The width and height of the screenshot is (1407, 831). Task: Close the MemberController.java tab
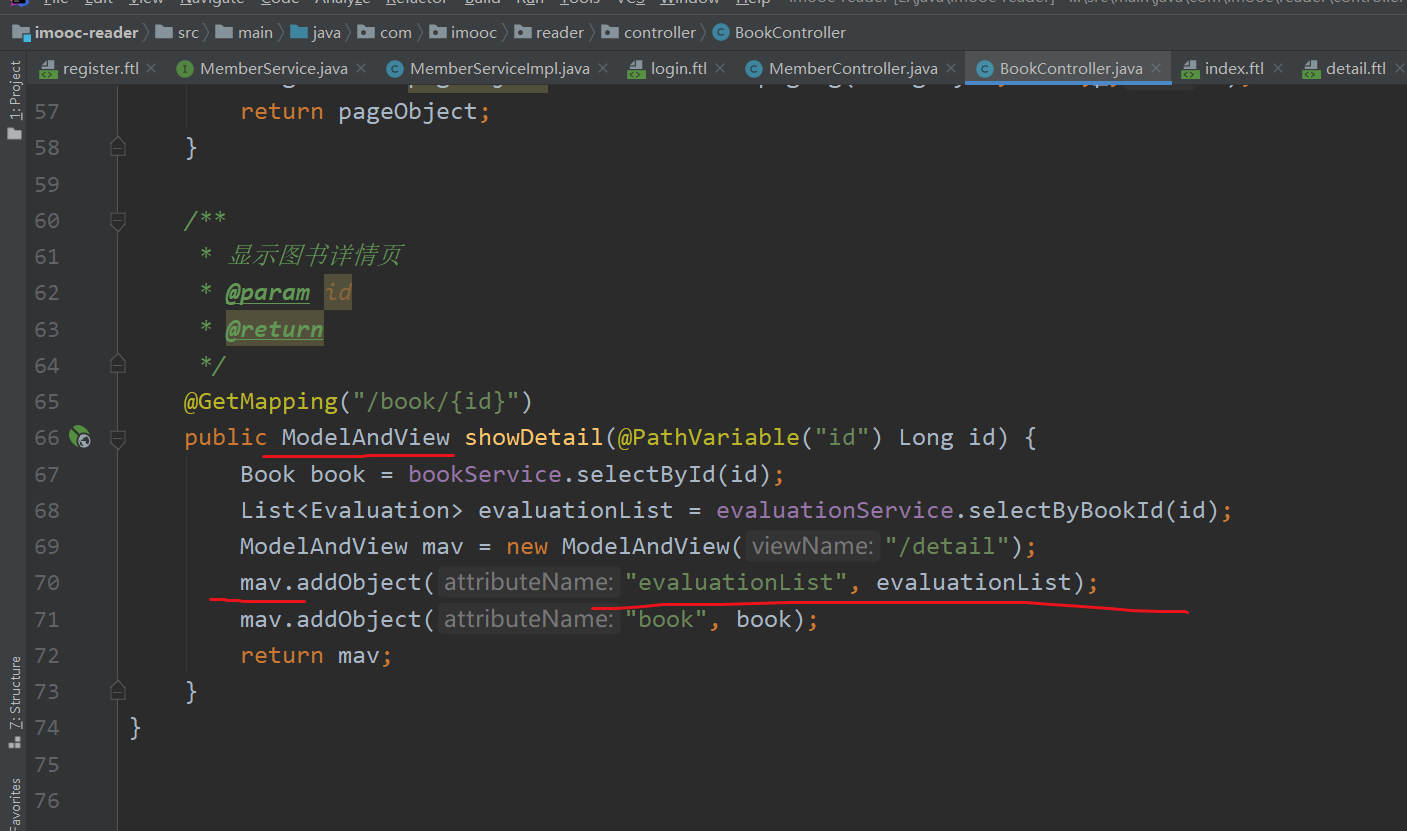(951, 68)
